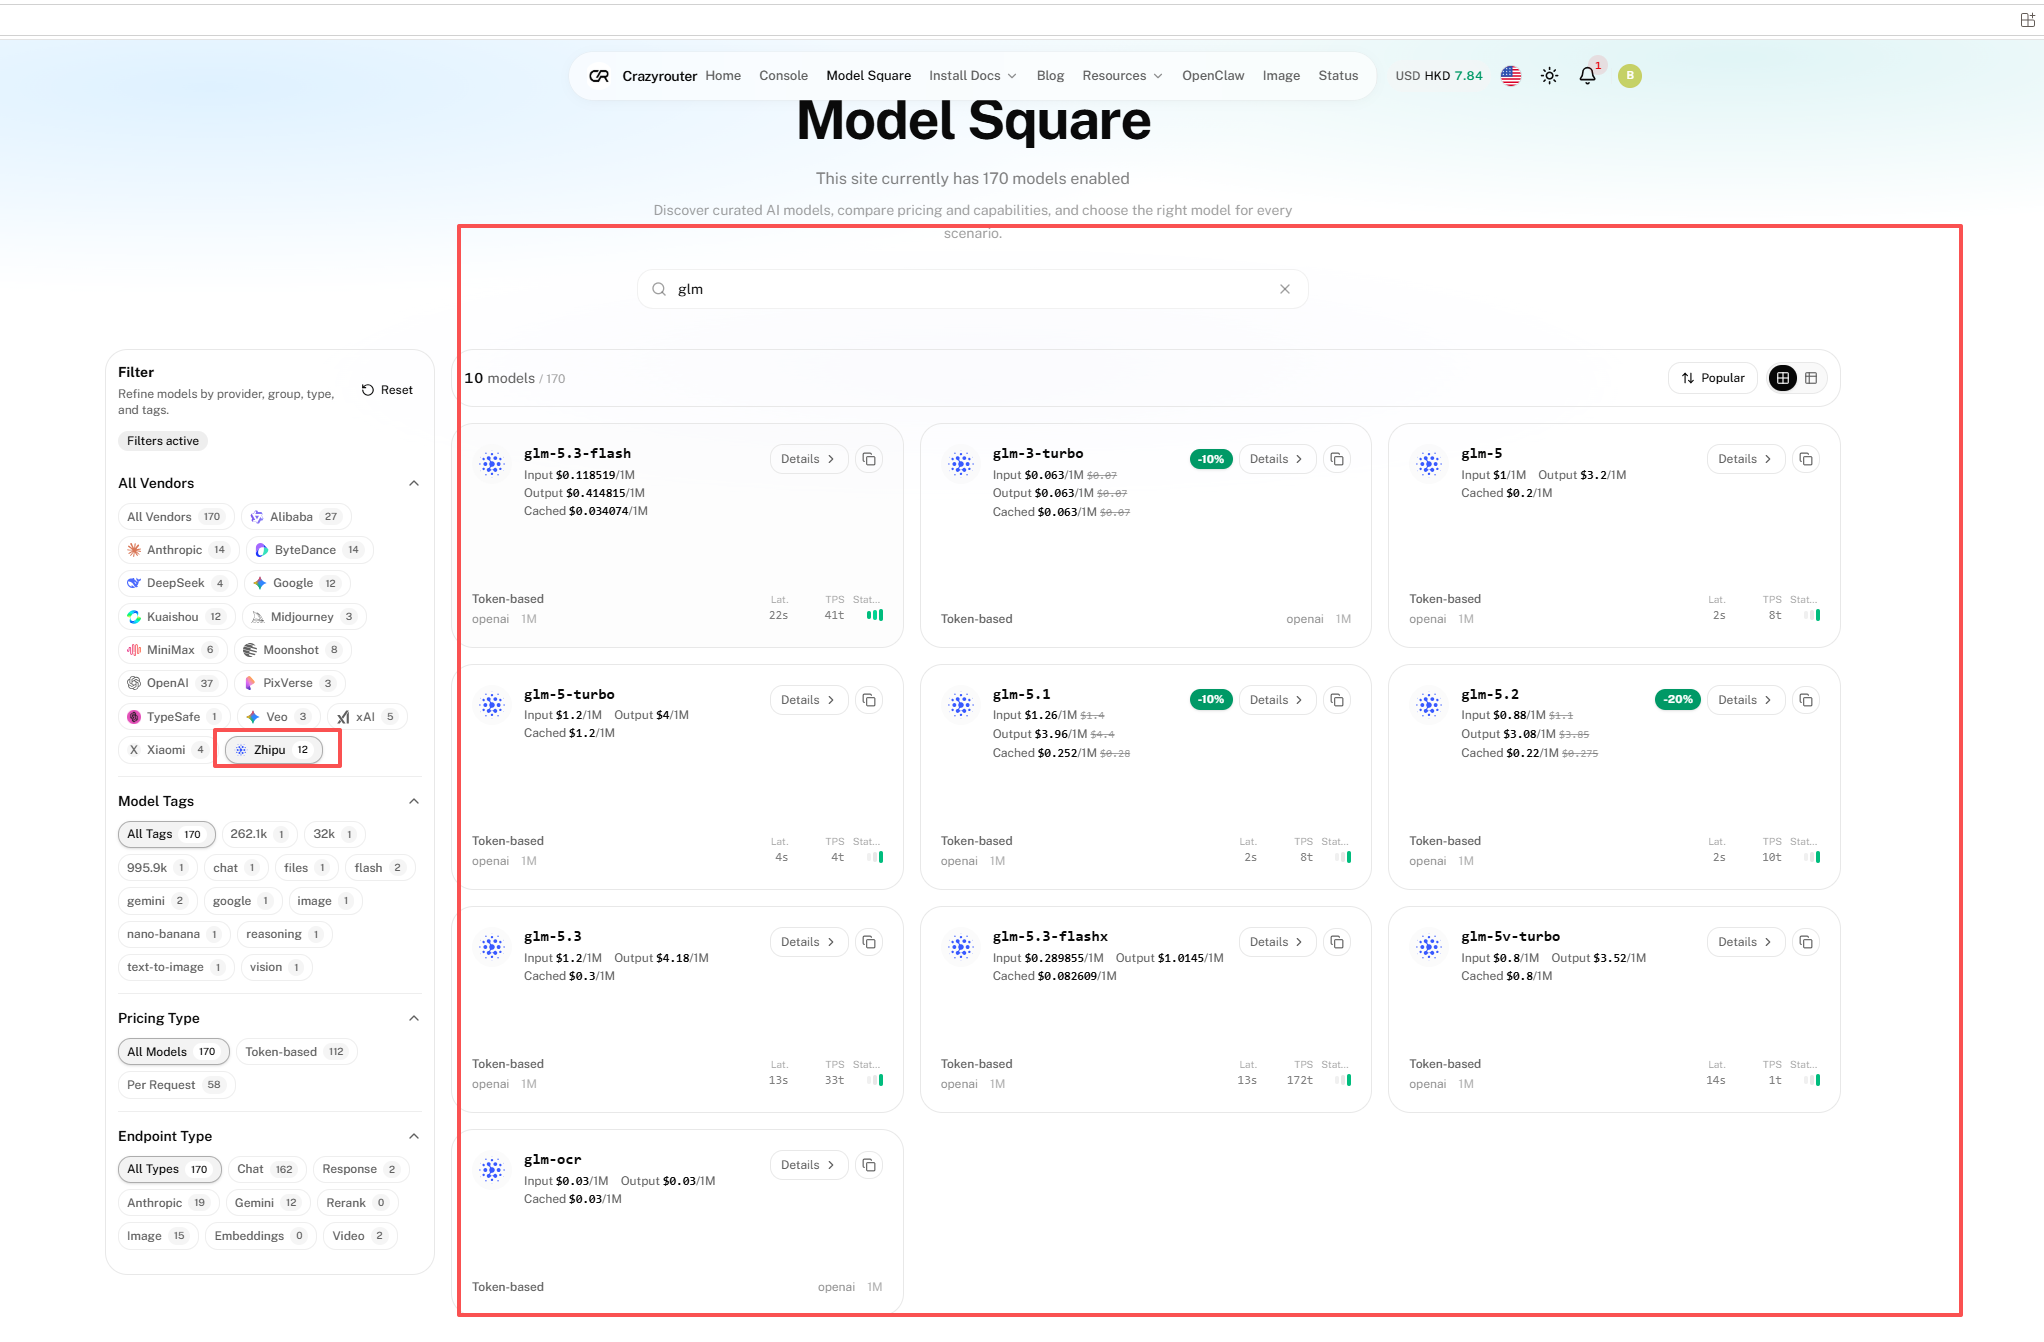
Task: Copy the glm-5.3-flashx model name
Action: pyautogui.click(x=1337, y=942)
